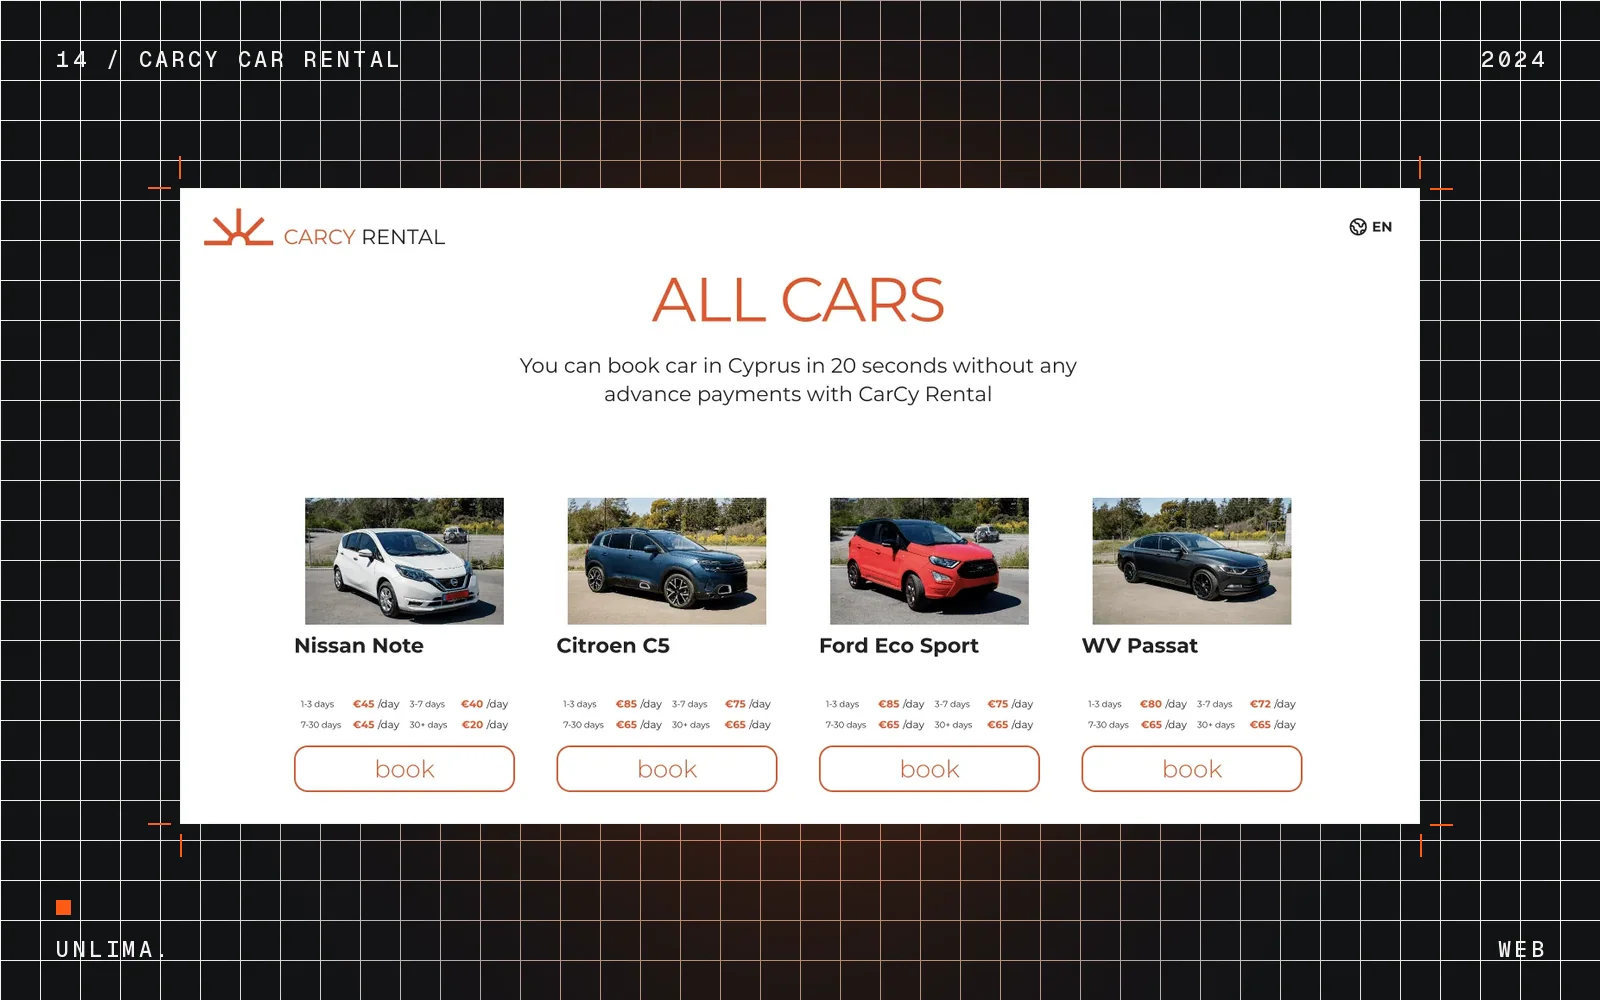Click Nissan Note 1-3 days €45 price
The width and height of the screenshot is (1600, 1000).
coord(376,704)
